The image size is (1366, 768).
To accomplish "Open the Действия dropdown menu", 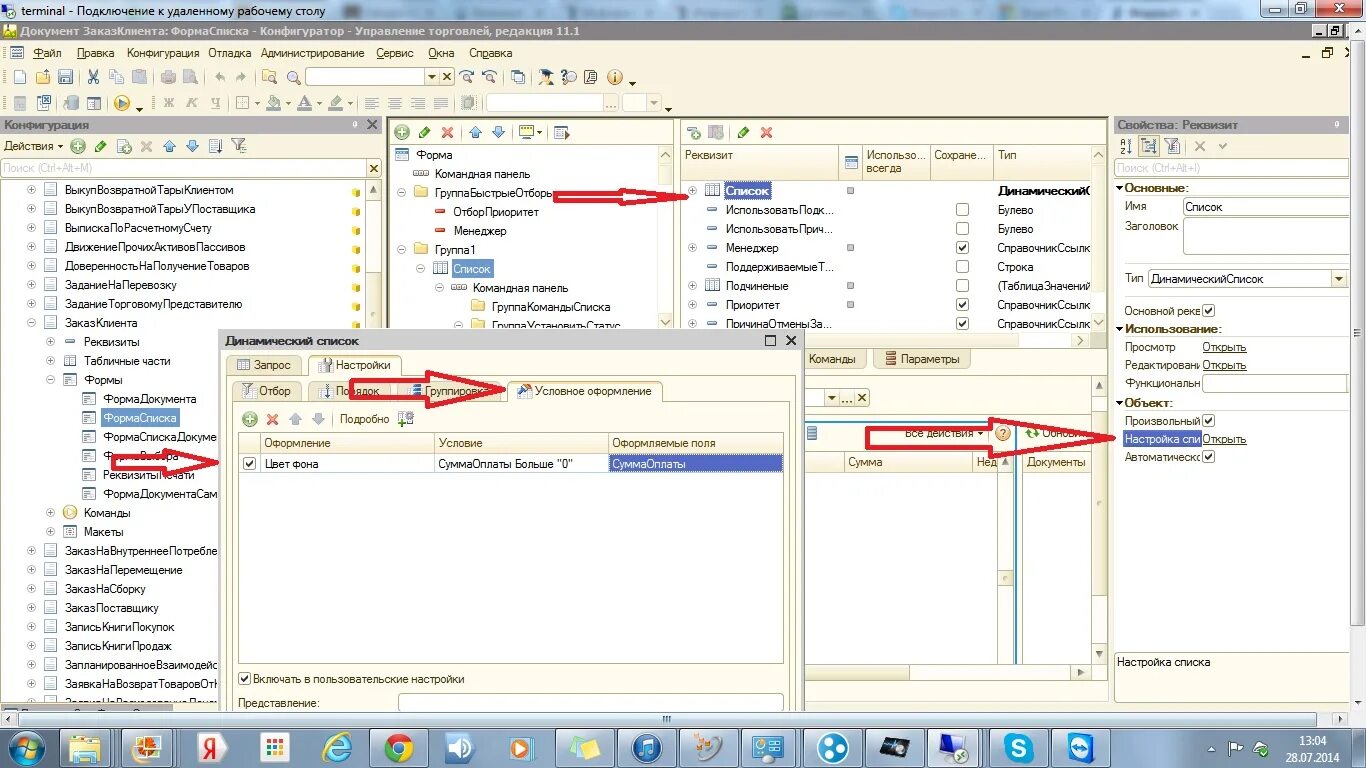I will coord(34,146).
